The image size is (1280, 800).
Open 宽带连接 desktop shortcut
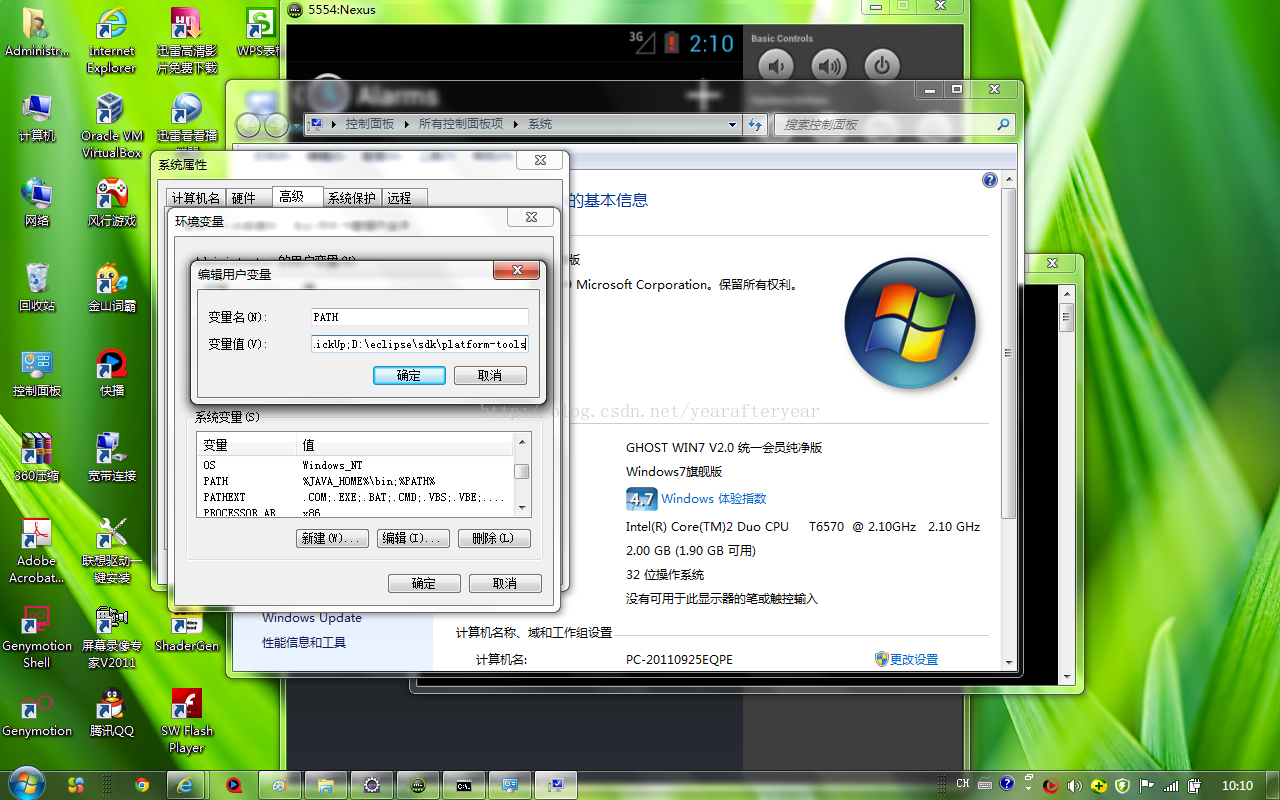coord(111,458)
